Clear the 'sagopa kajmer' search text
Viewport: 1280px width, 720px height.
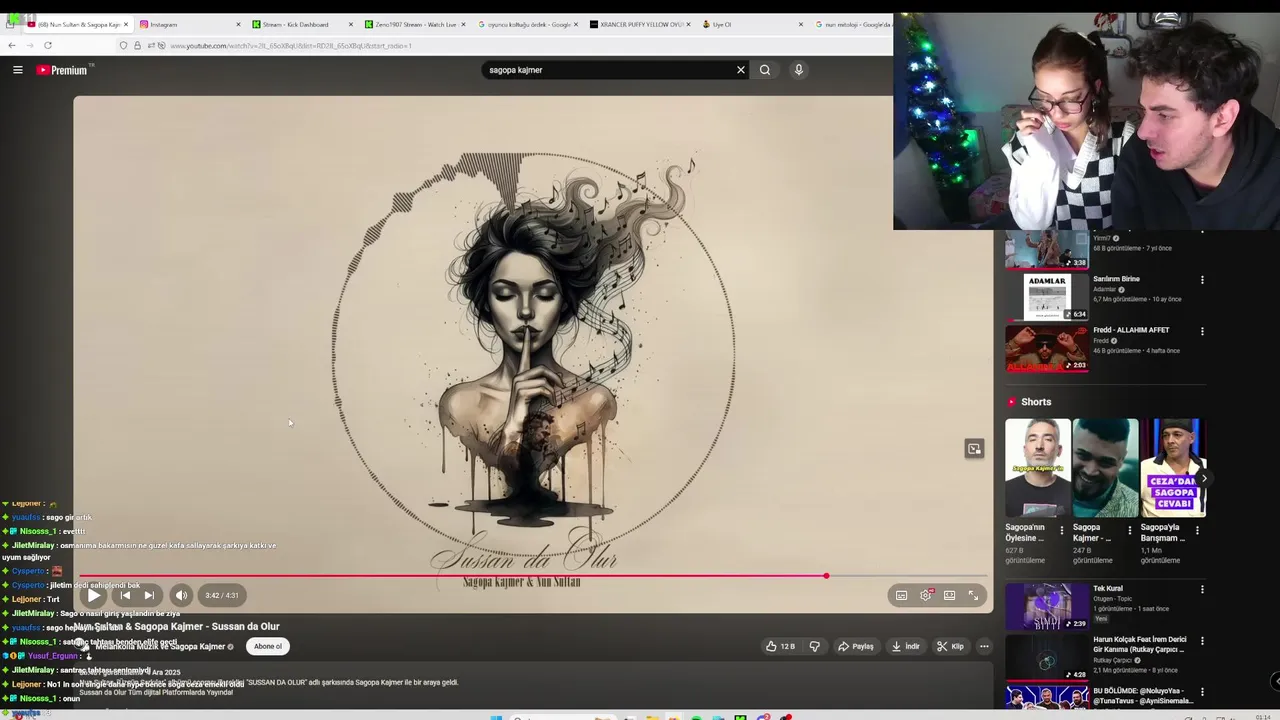(x=741, y=70)
